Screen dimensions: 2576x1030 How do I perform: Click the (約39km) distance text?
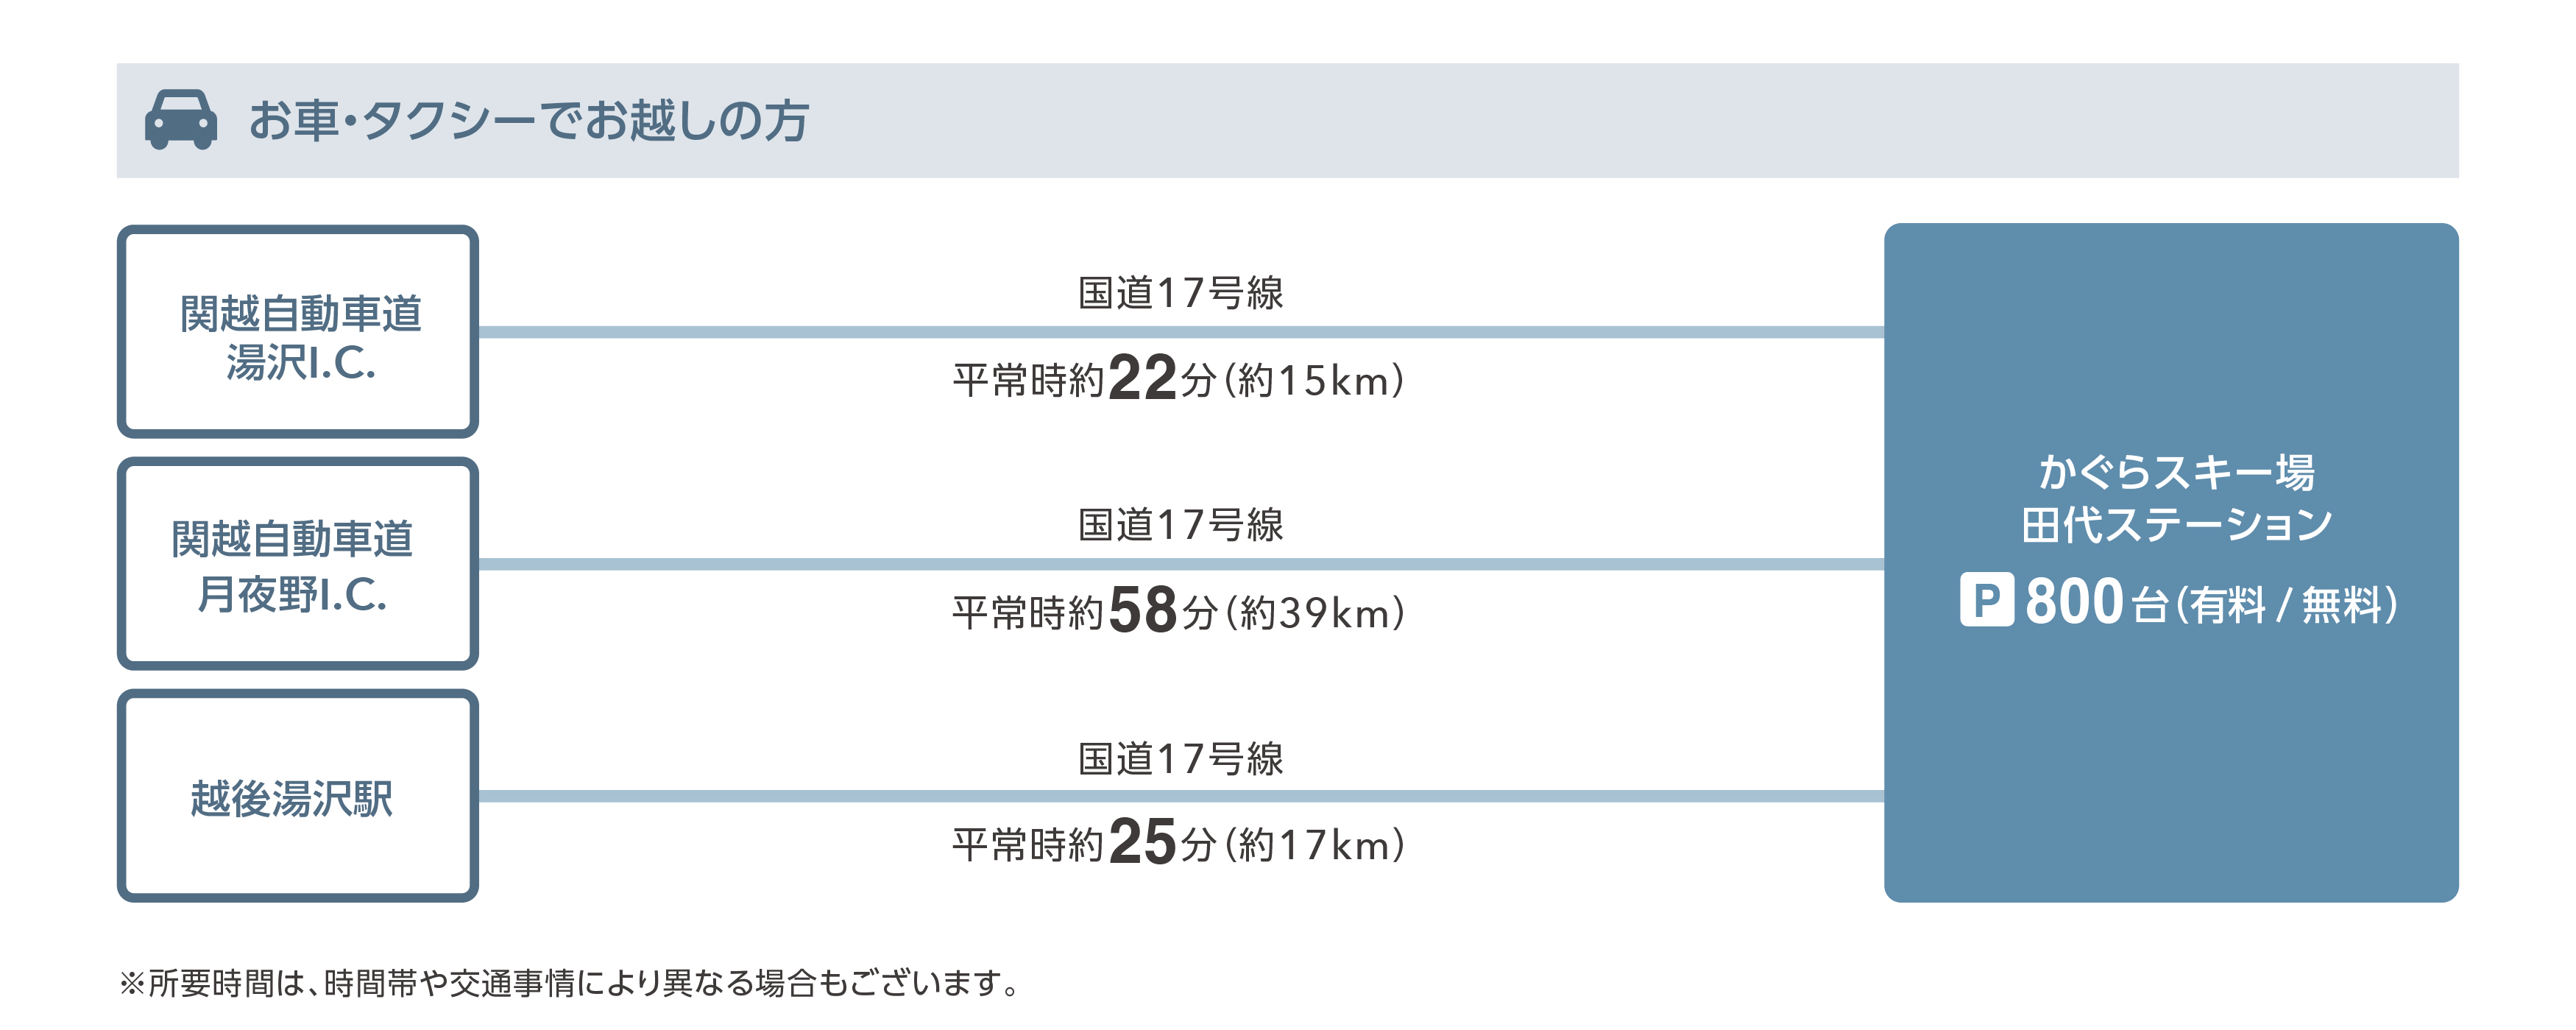(1315, 613)
